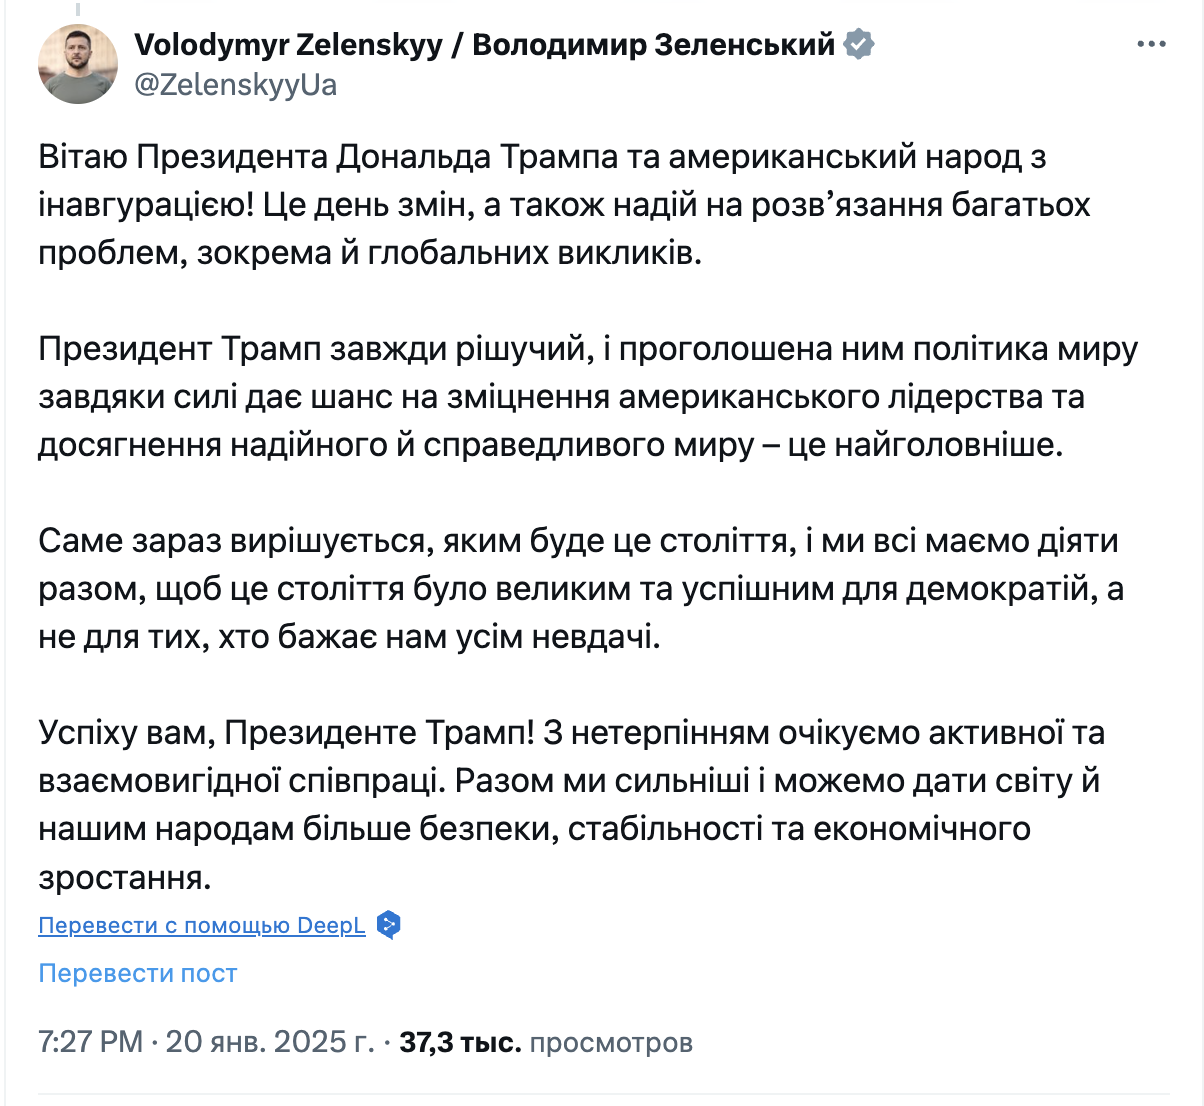Click the "Перевести пост" button

tap(138, 973)
